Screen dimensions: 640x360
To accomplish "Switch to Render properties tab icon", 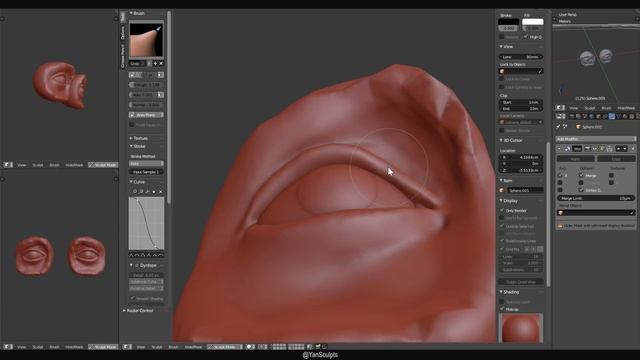I will 572,116.
